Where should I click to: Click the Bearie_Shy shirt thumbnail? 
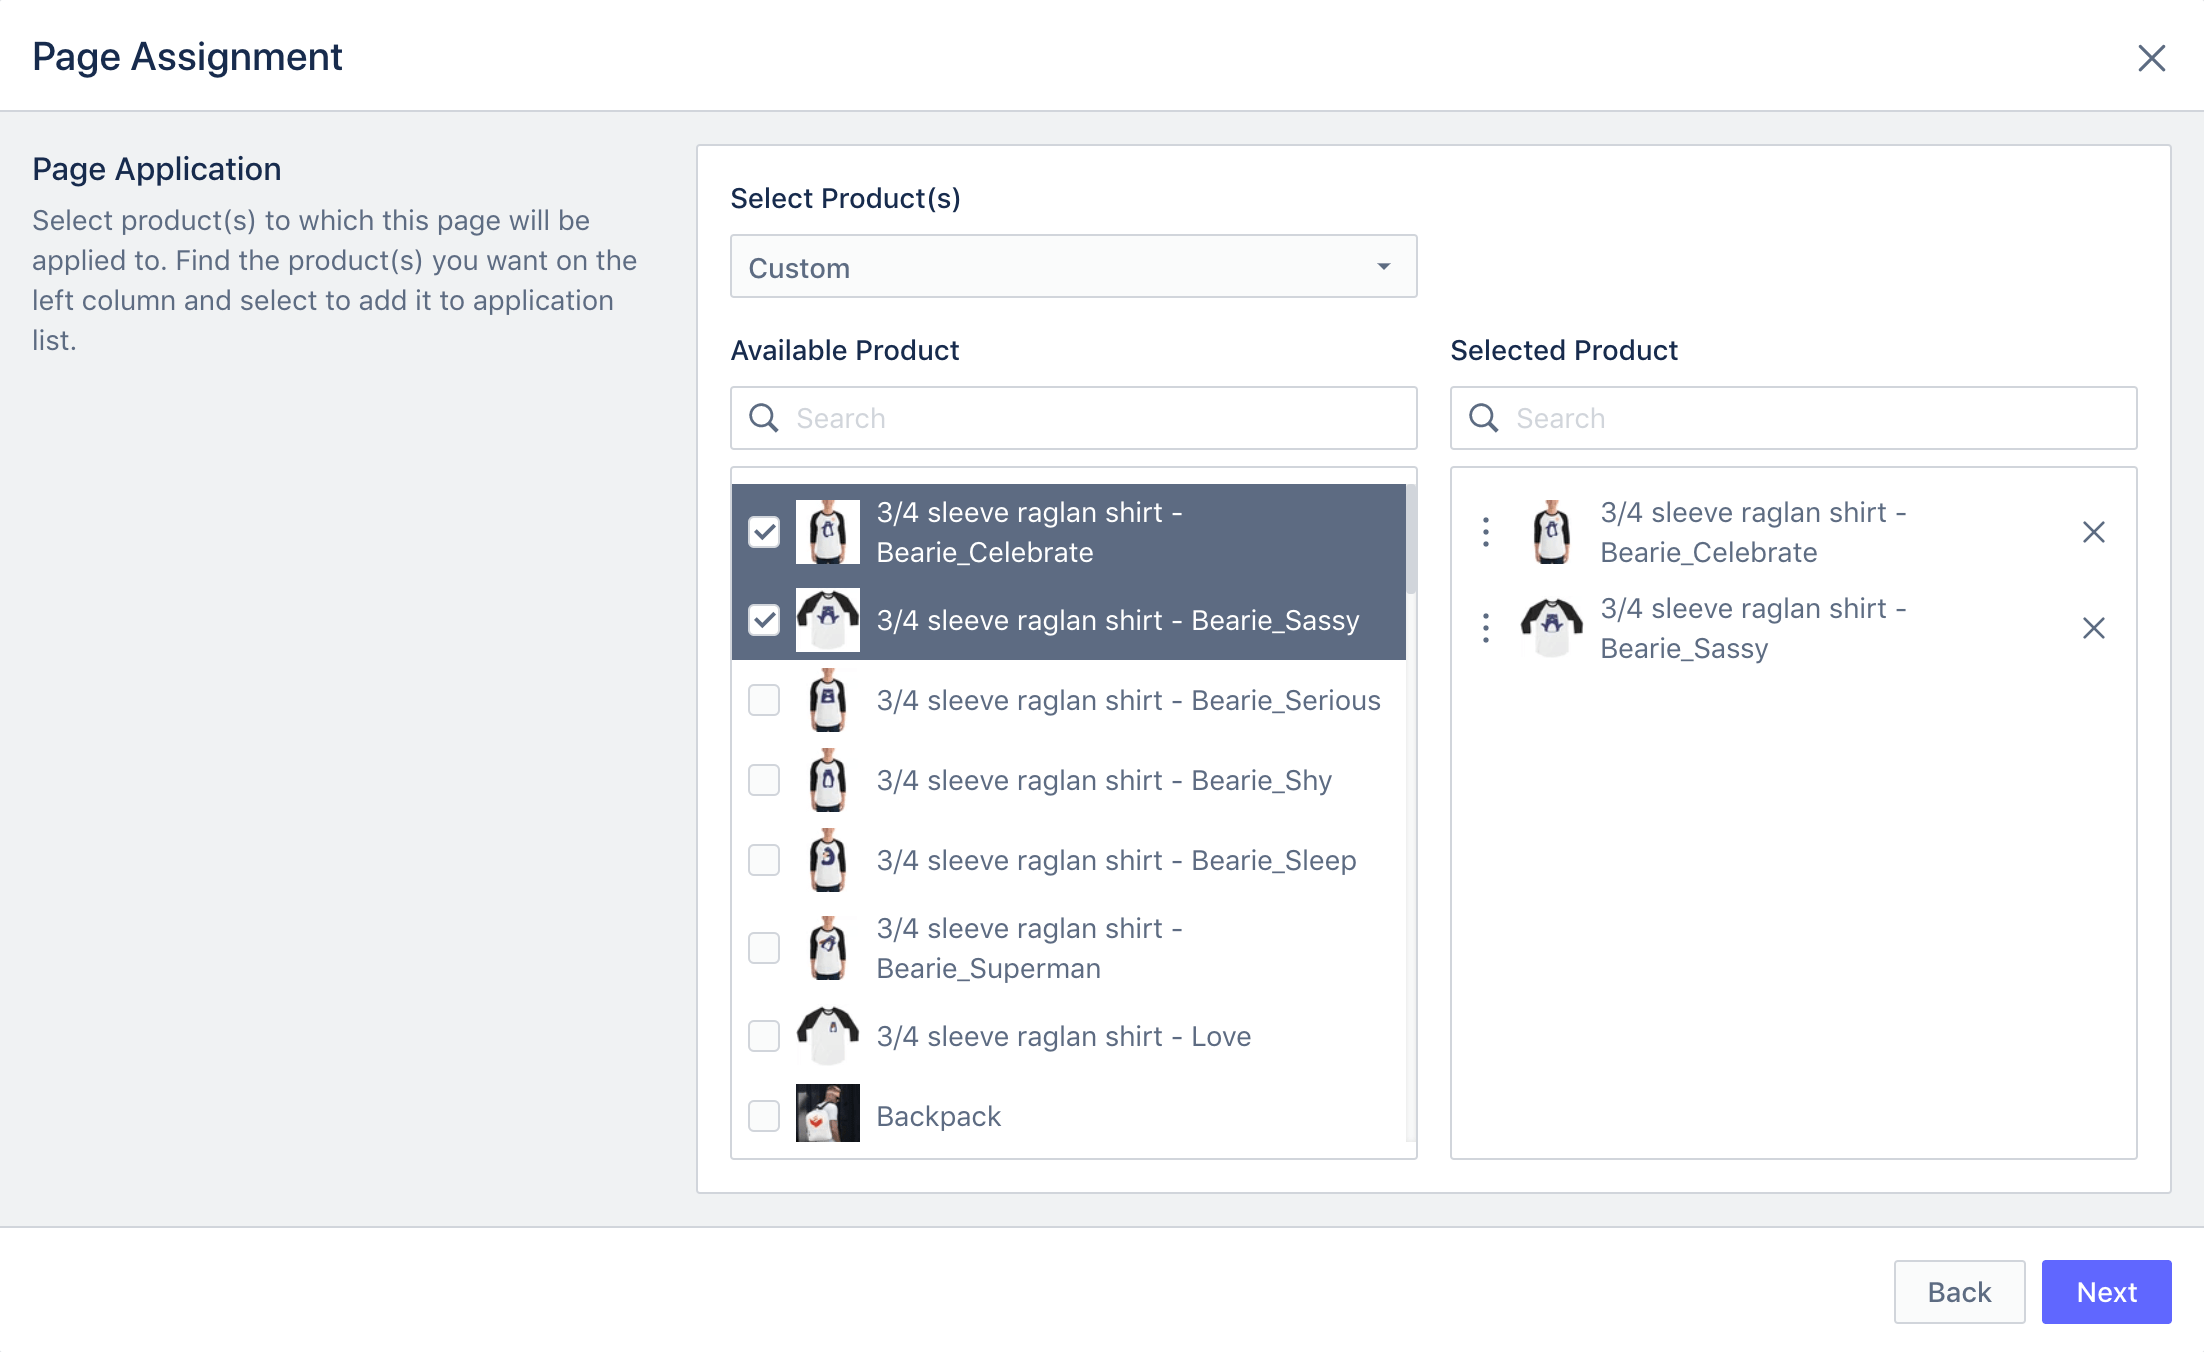[828, 780]
